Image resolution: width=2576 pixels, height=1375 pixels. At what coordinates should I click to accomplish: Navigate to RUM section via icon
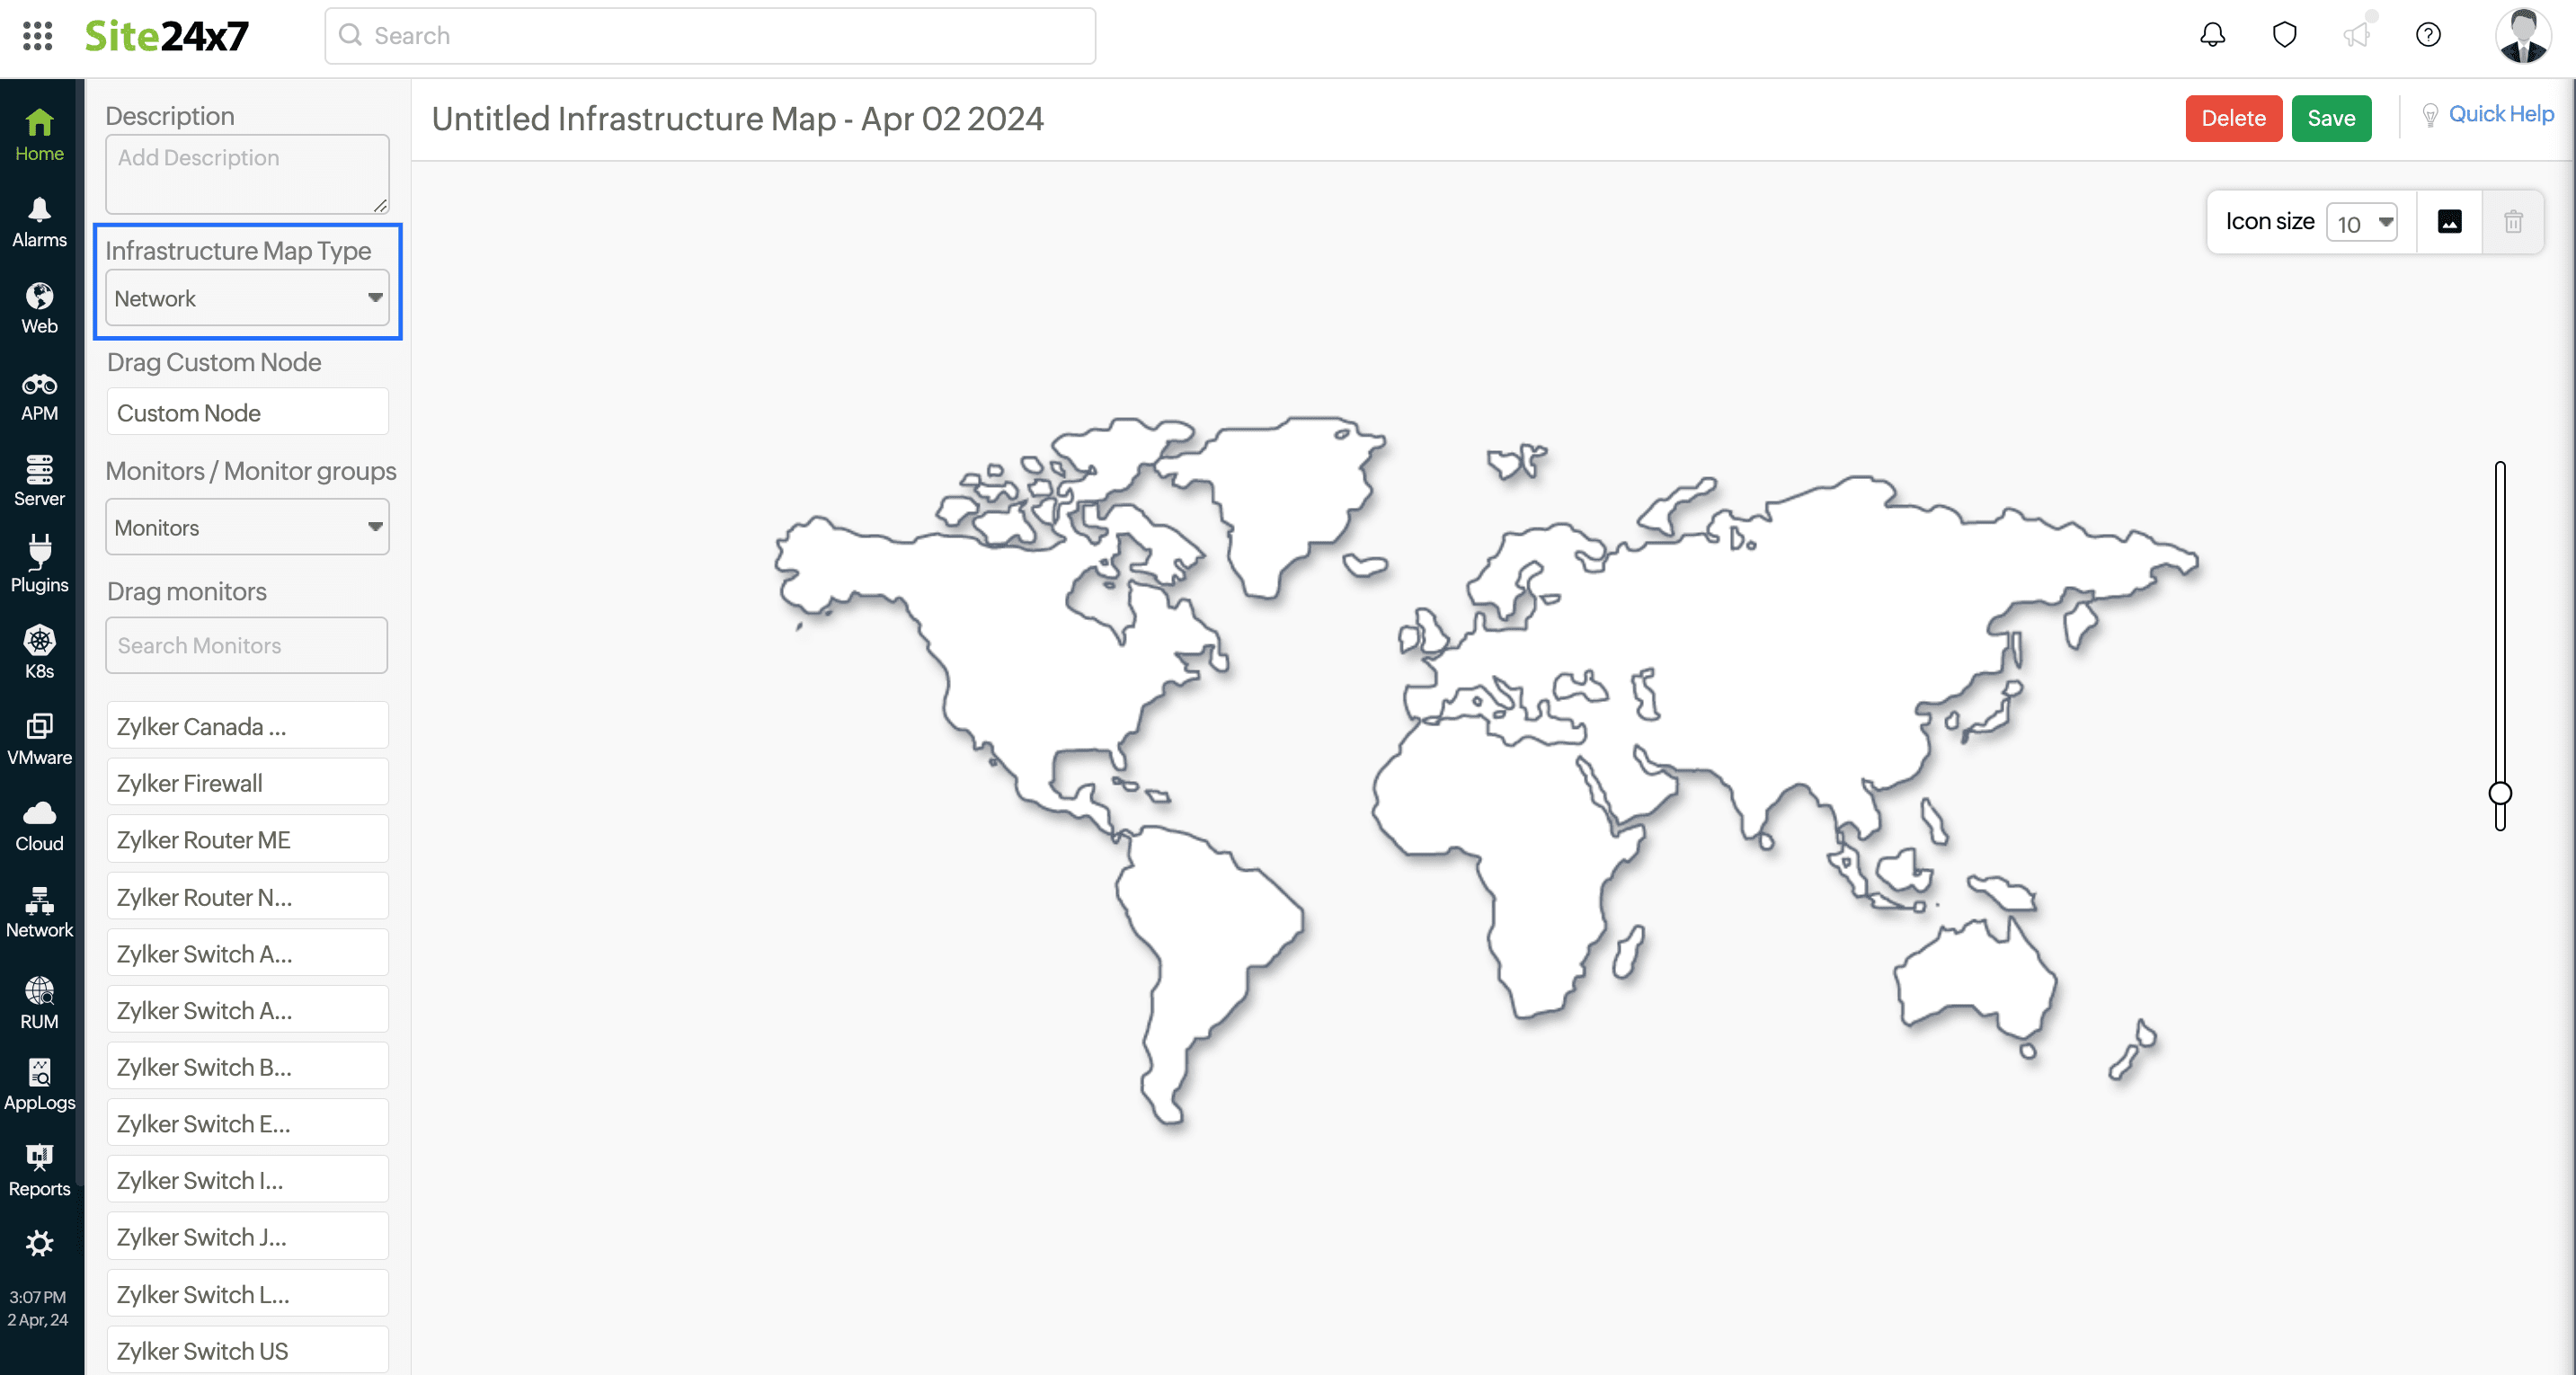pos(38,1004)
